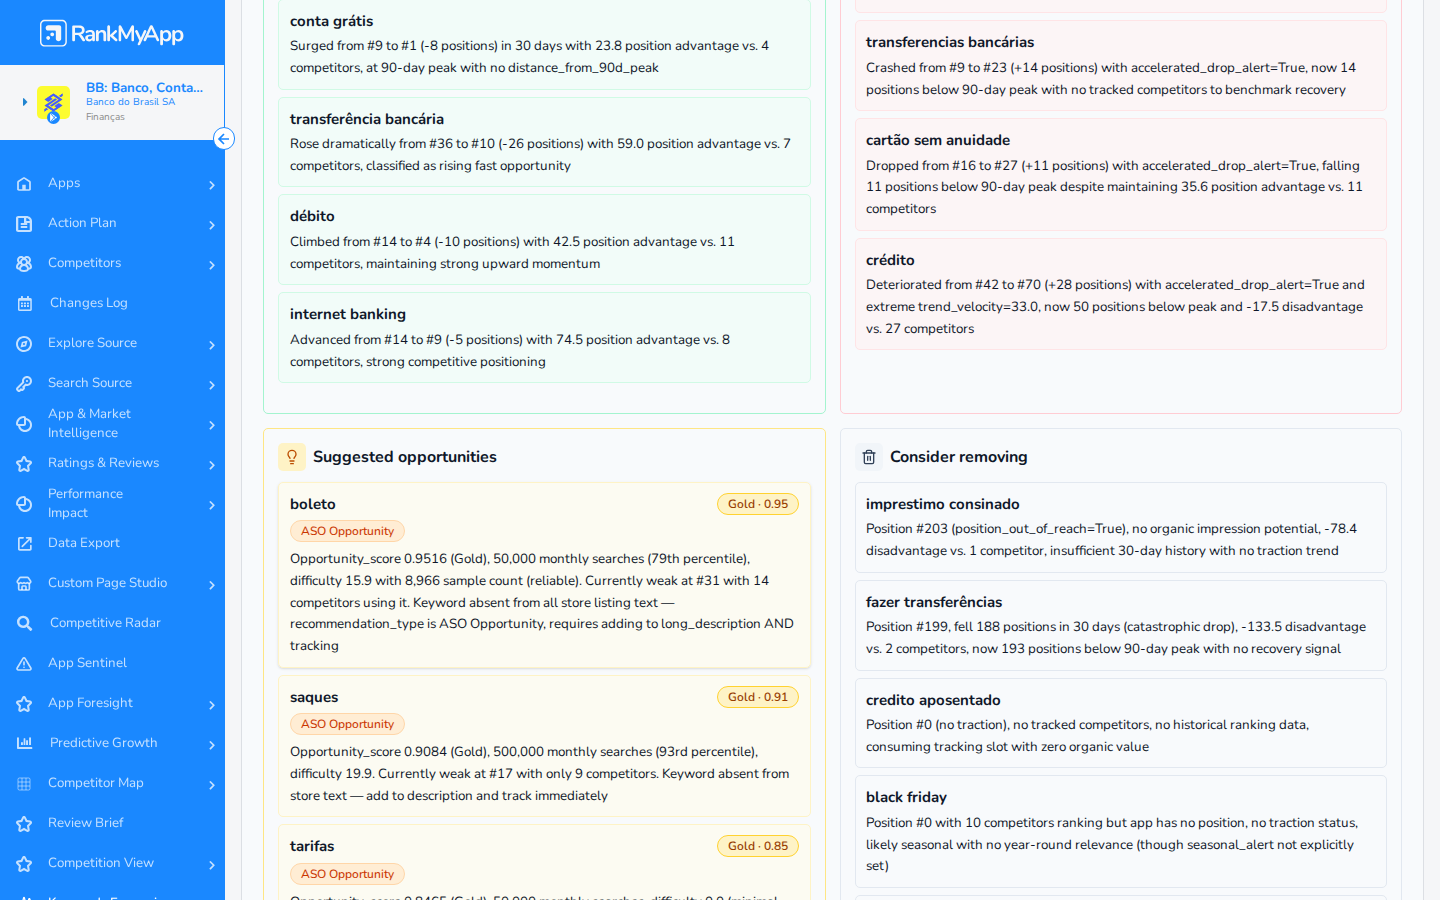Click the Gold · 0.95 badge on boleto

(x=758, y=504)
